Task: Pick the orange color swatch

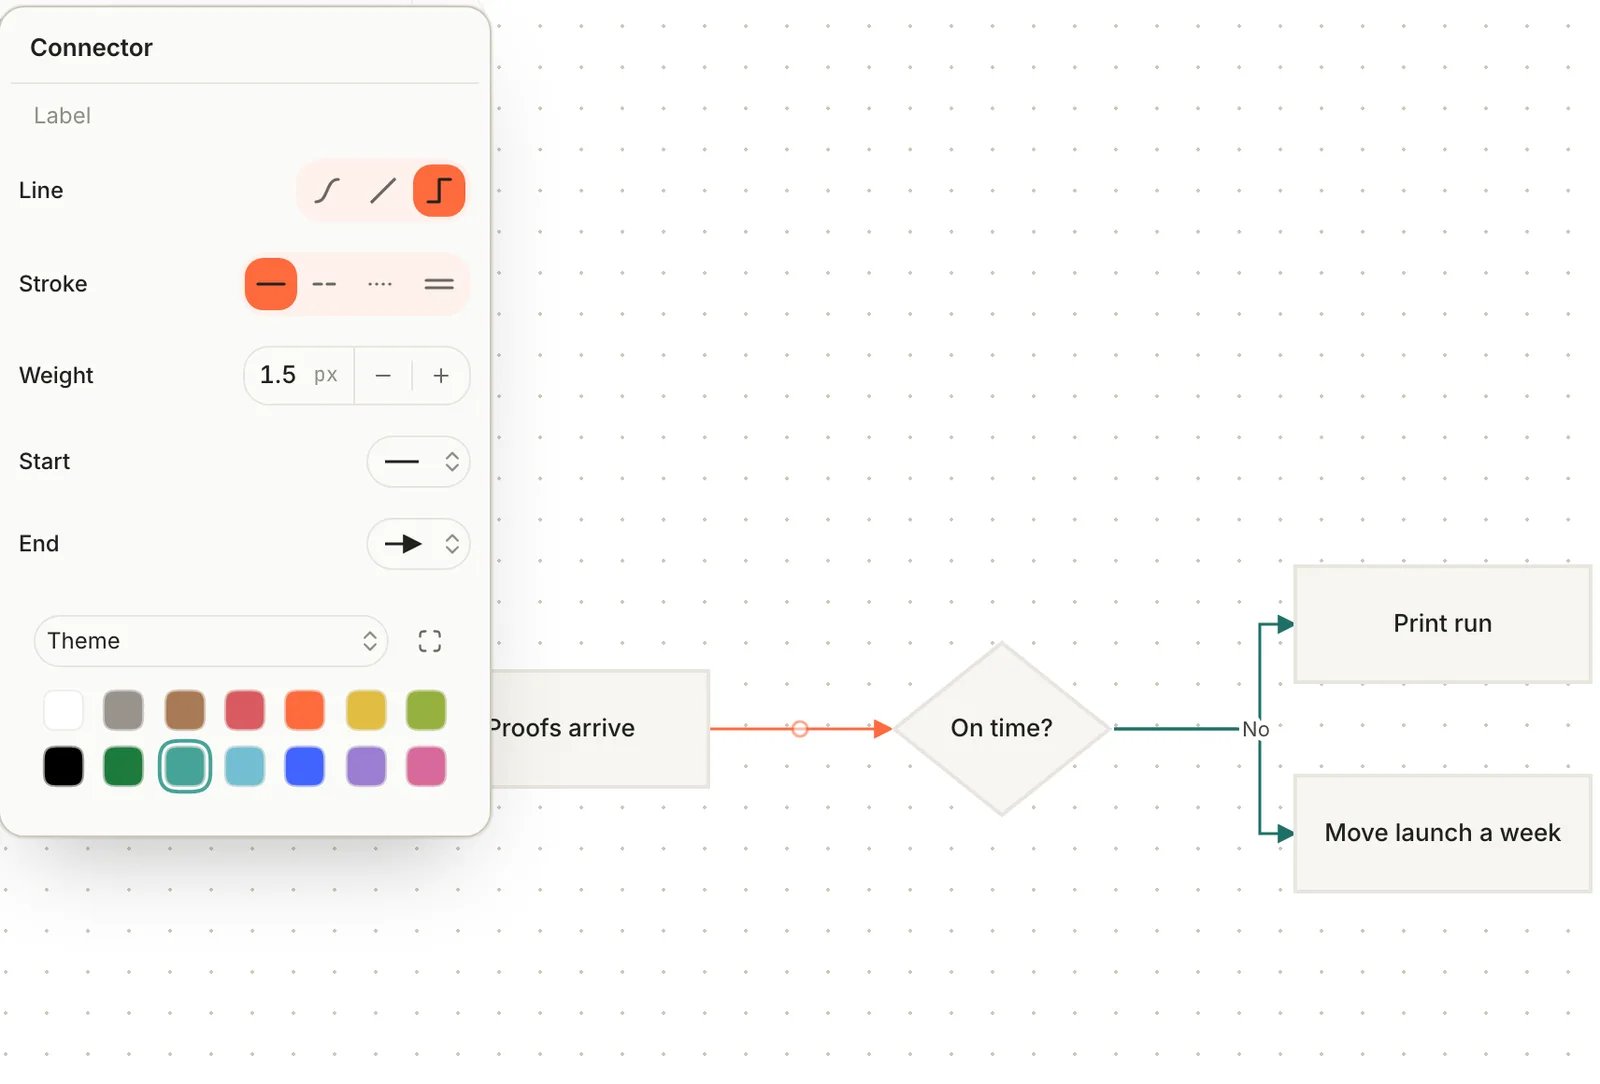Action: (305, 711)
